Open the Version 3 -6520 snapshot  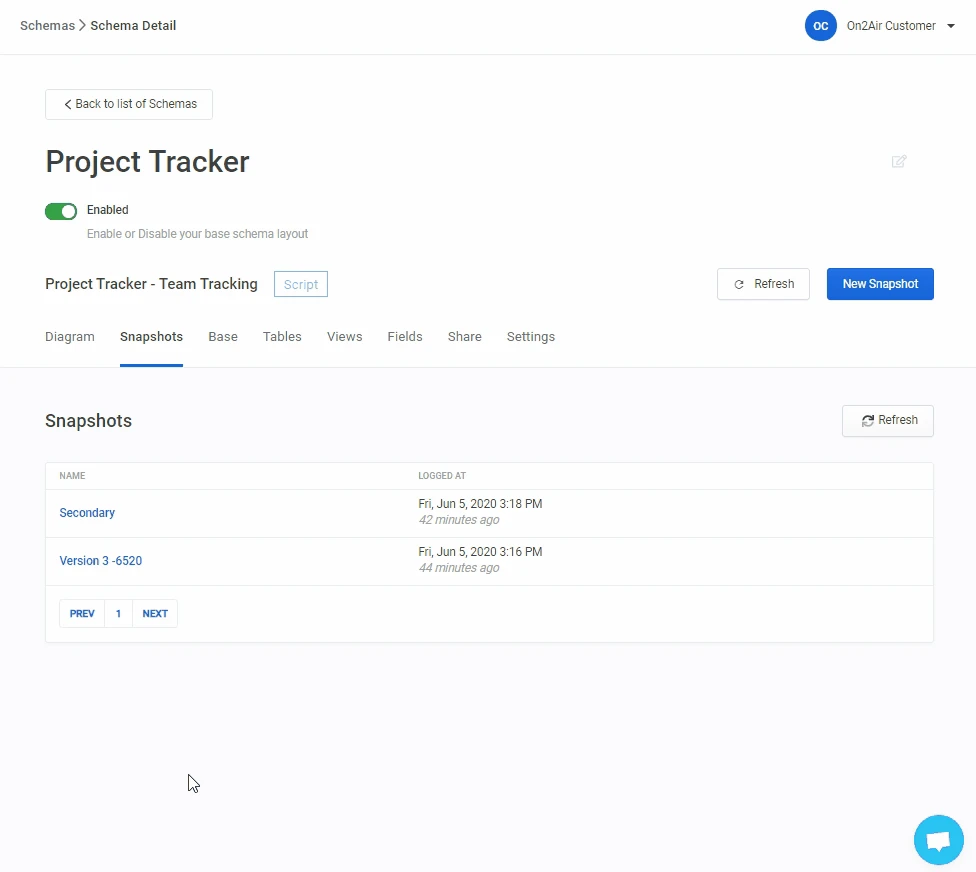pyautogui.click(x=100, y=561)
